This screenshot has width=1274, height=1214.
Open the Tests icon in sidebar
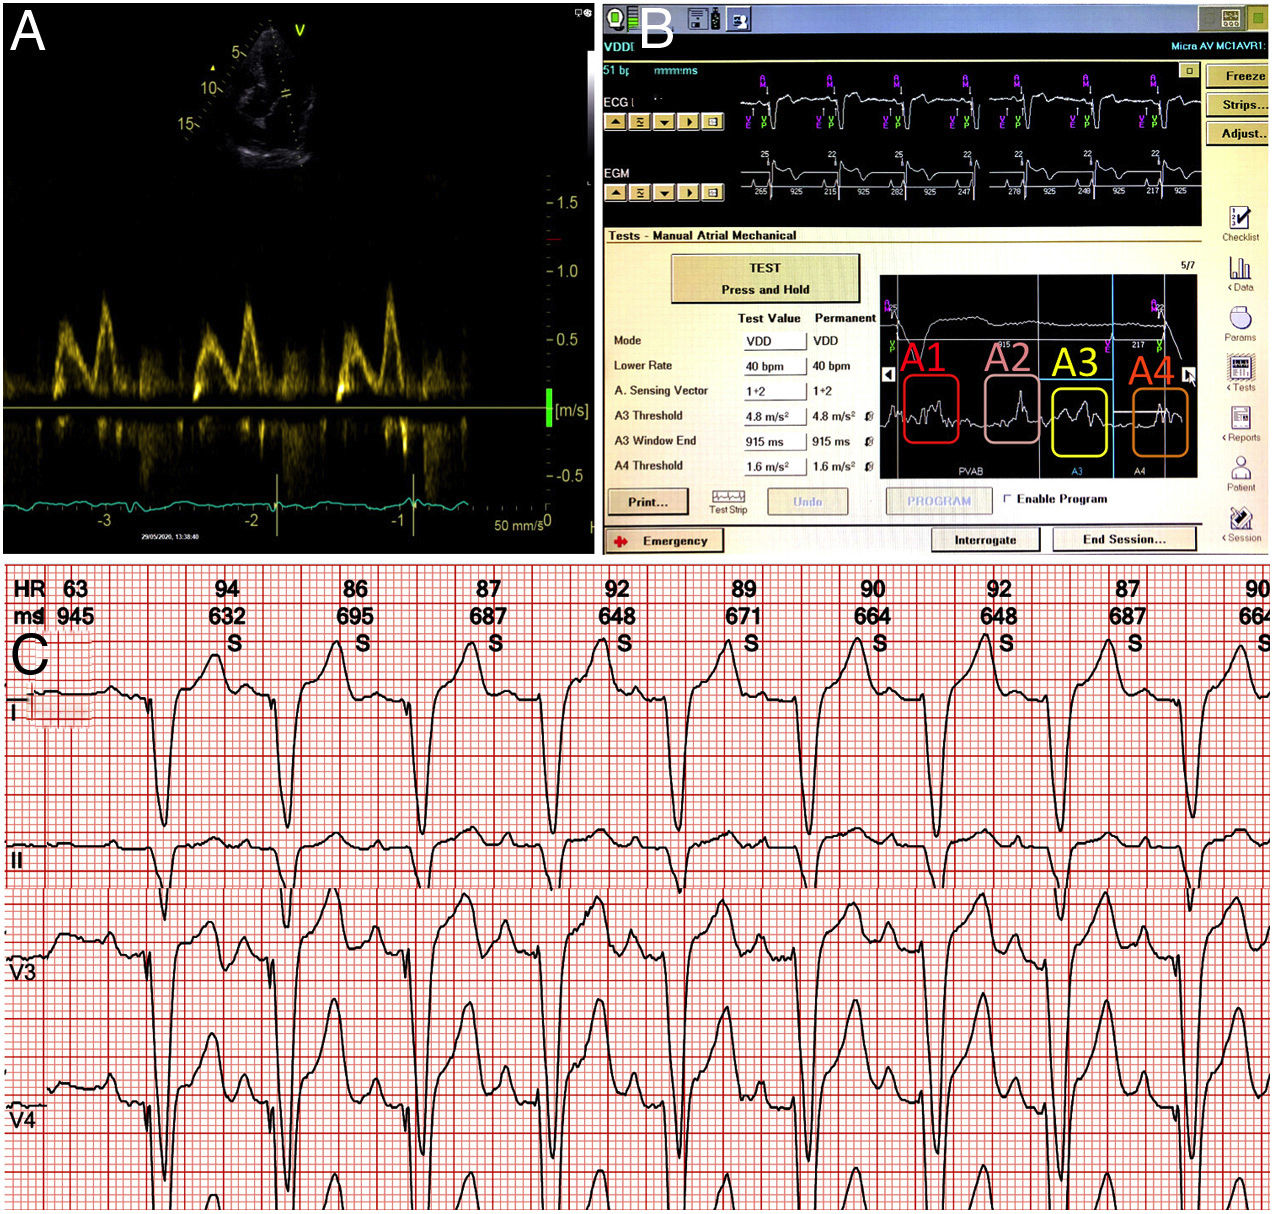pos(1240,368)
